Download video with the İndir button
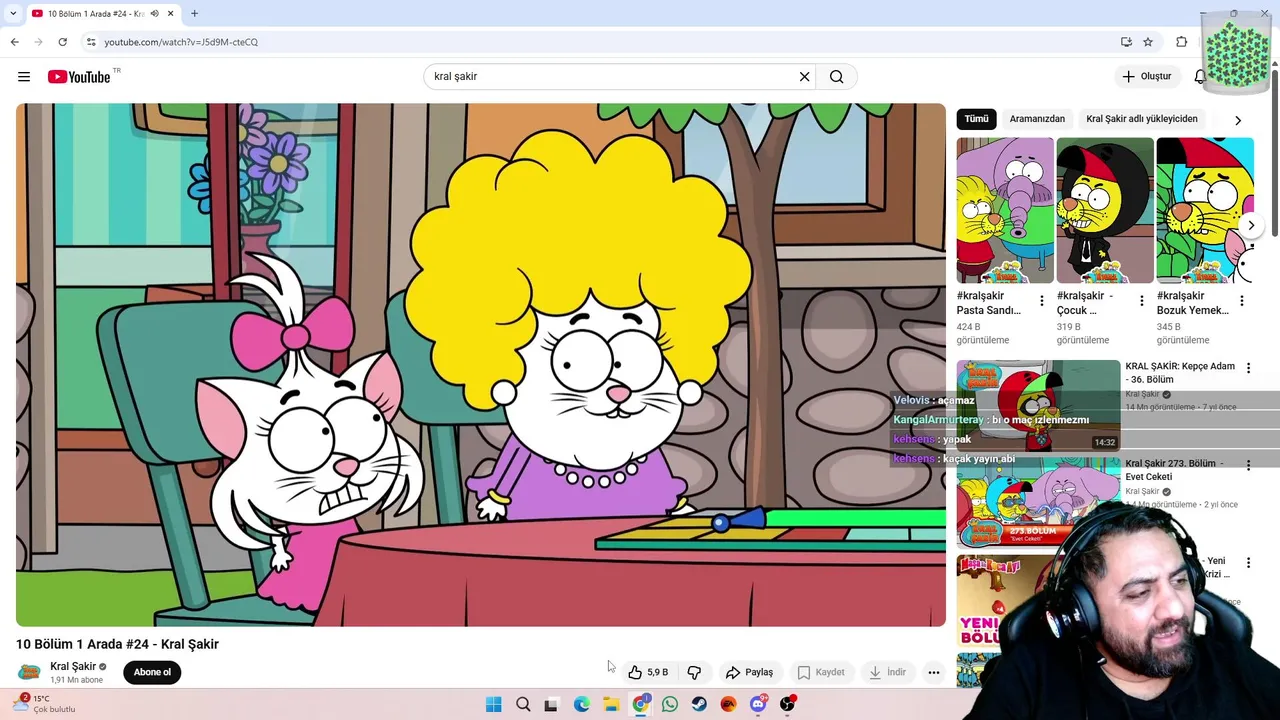The width and height of the screenshot is (1280, 720). pyautogui.click(x=887, y=672)
